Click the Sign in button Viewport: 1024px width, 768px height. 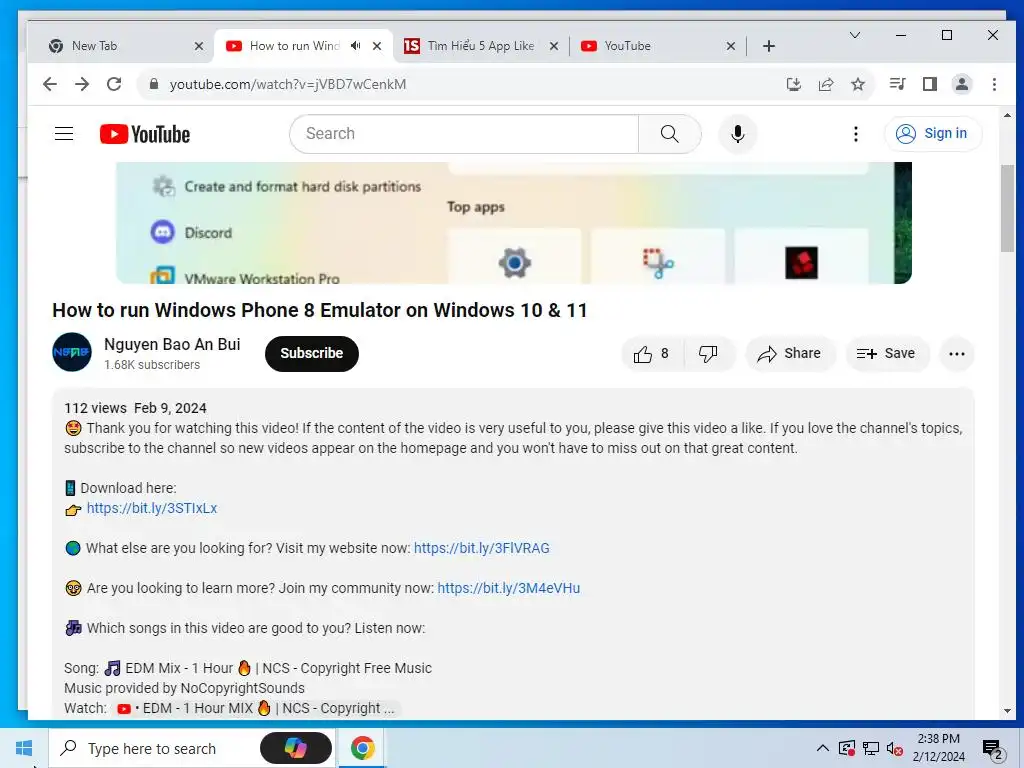(x=933, y=134)
